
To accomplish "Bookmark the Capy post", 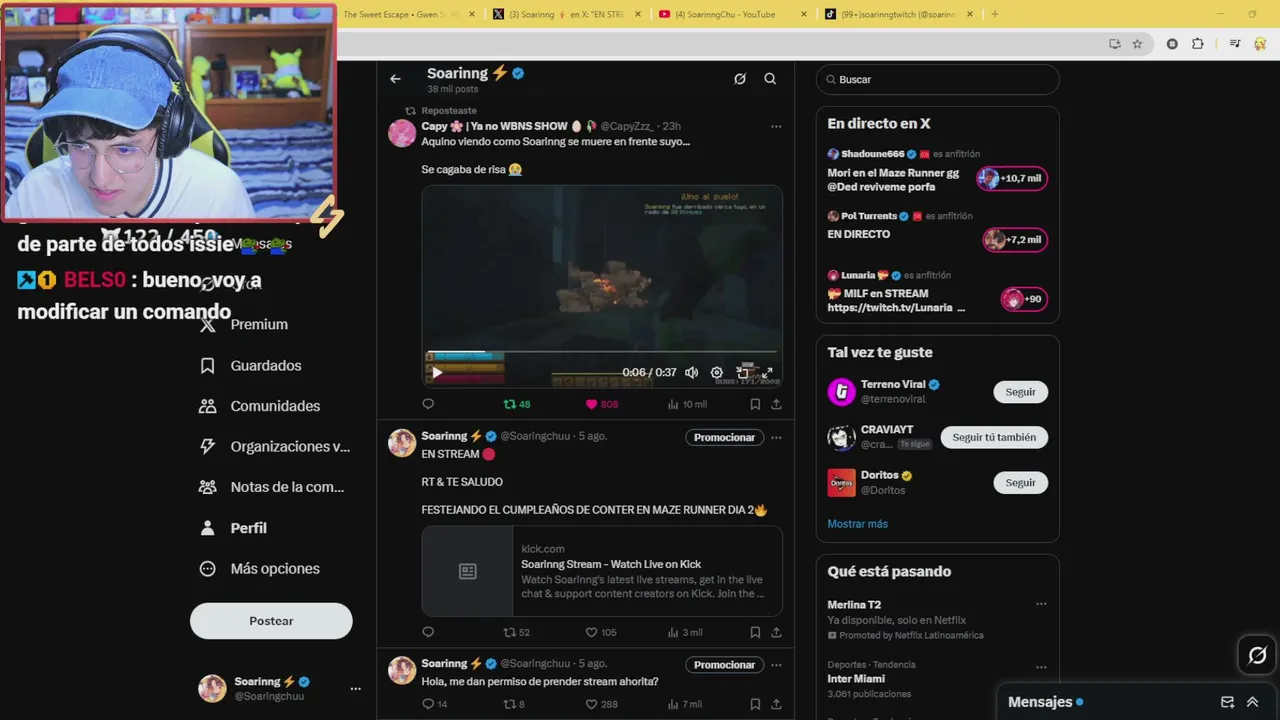I will pos(755,404).
